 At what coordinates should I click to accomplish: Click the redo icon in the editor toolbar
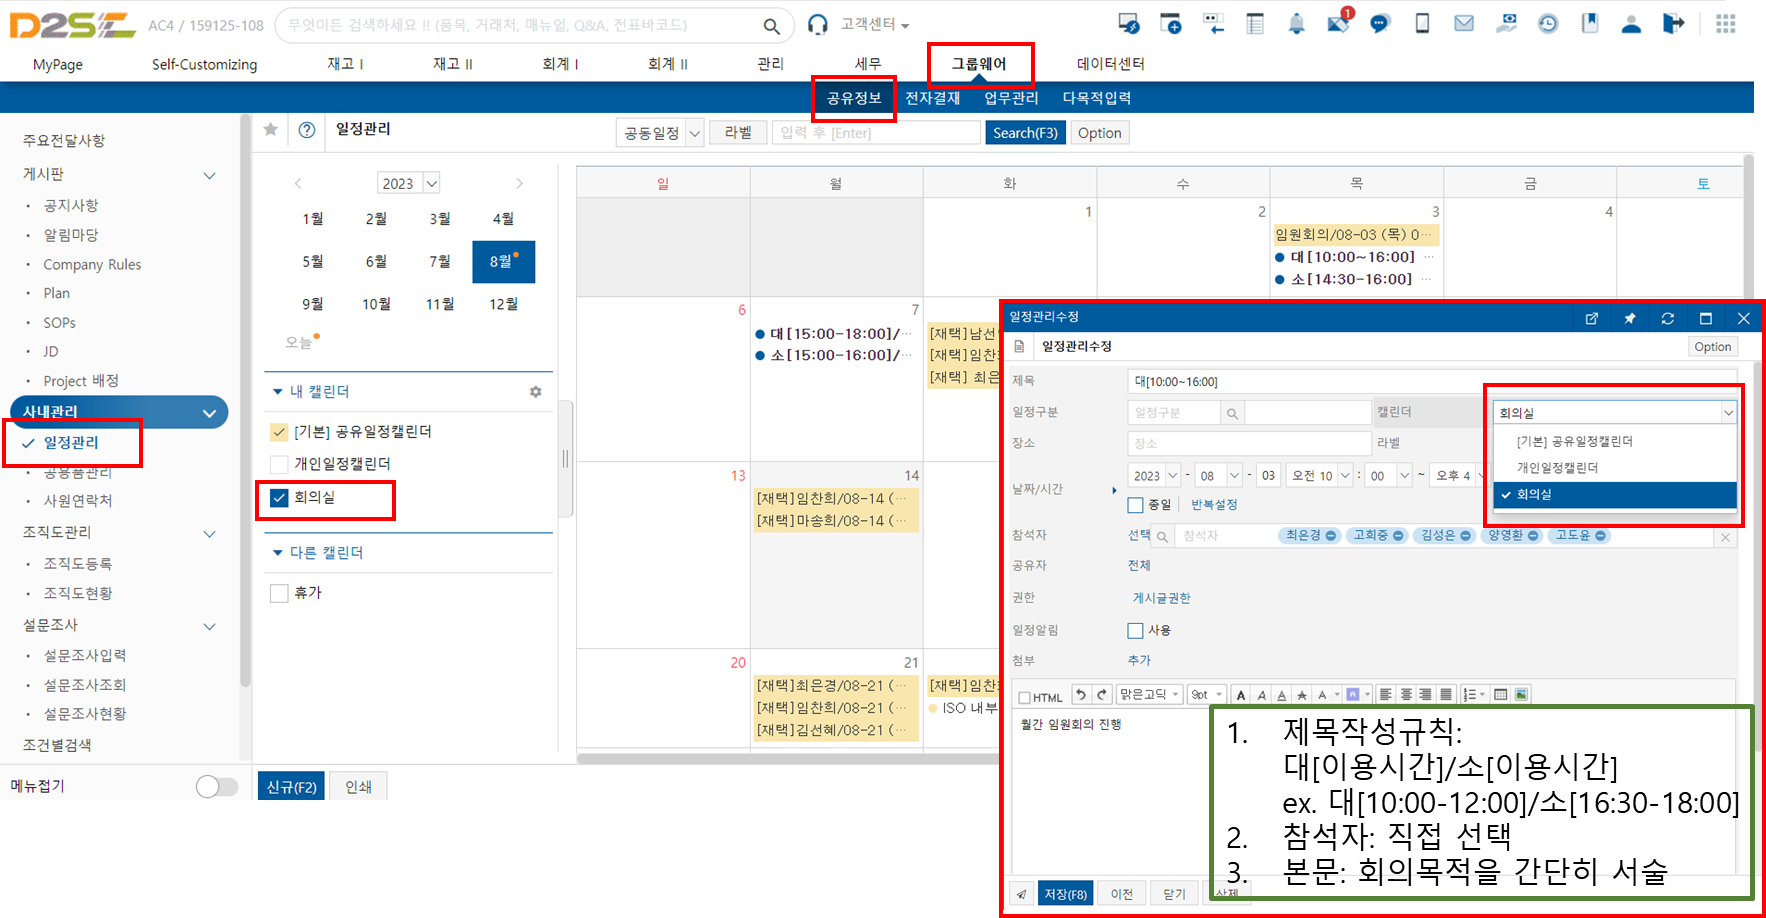(x=1102, y=694)
